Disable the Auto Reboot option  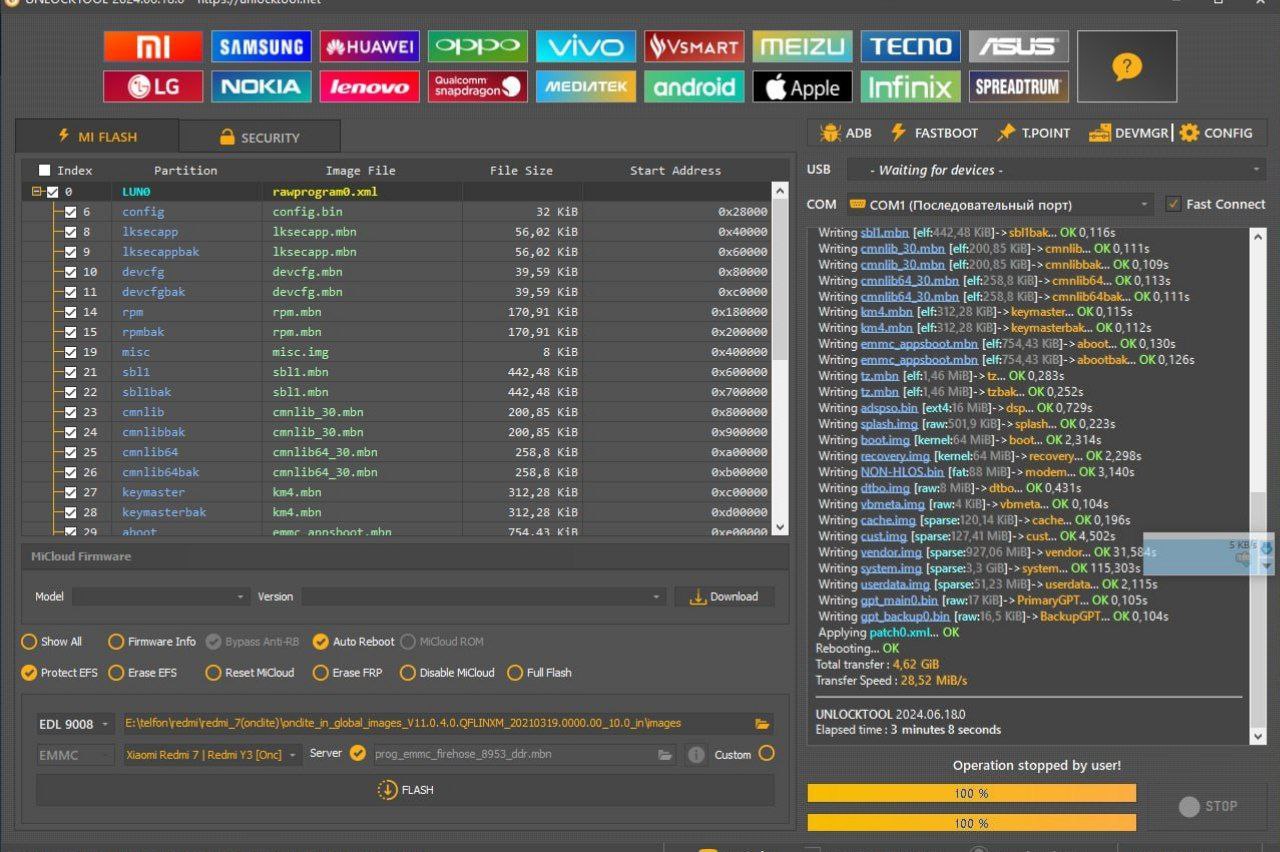[354, 641]
